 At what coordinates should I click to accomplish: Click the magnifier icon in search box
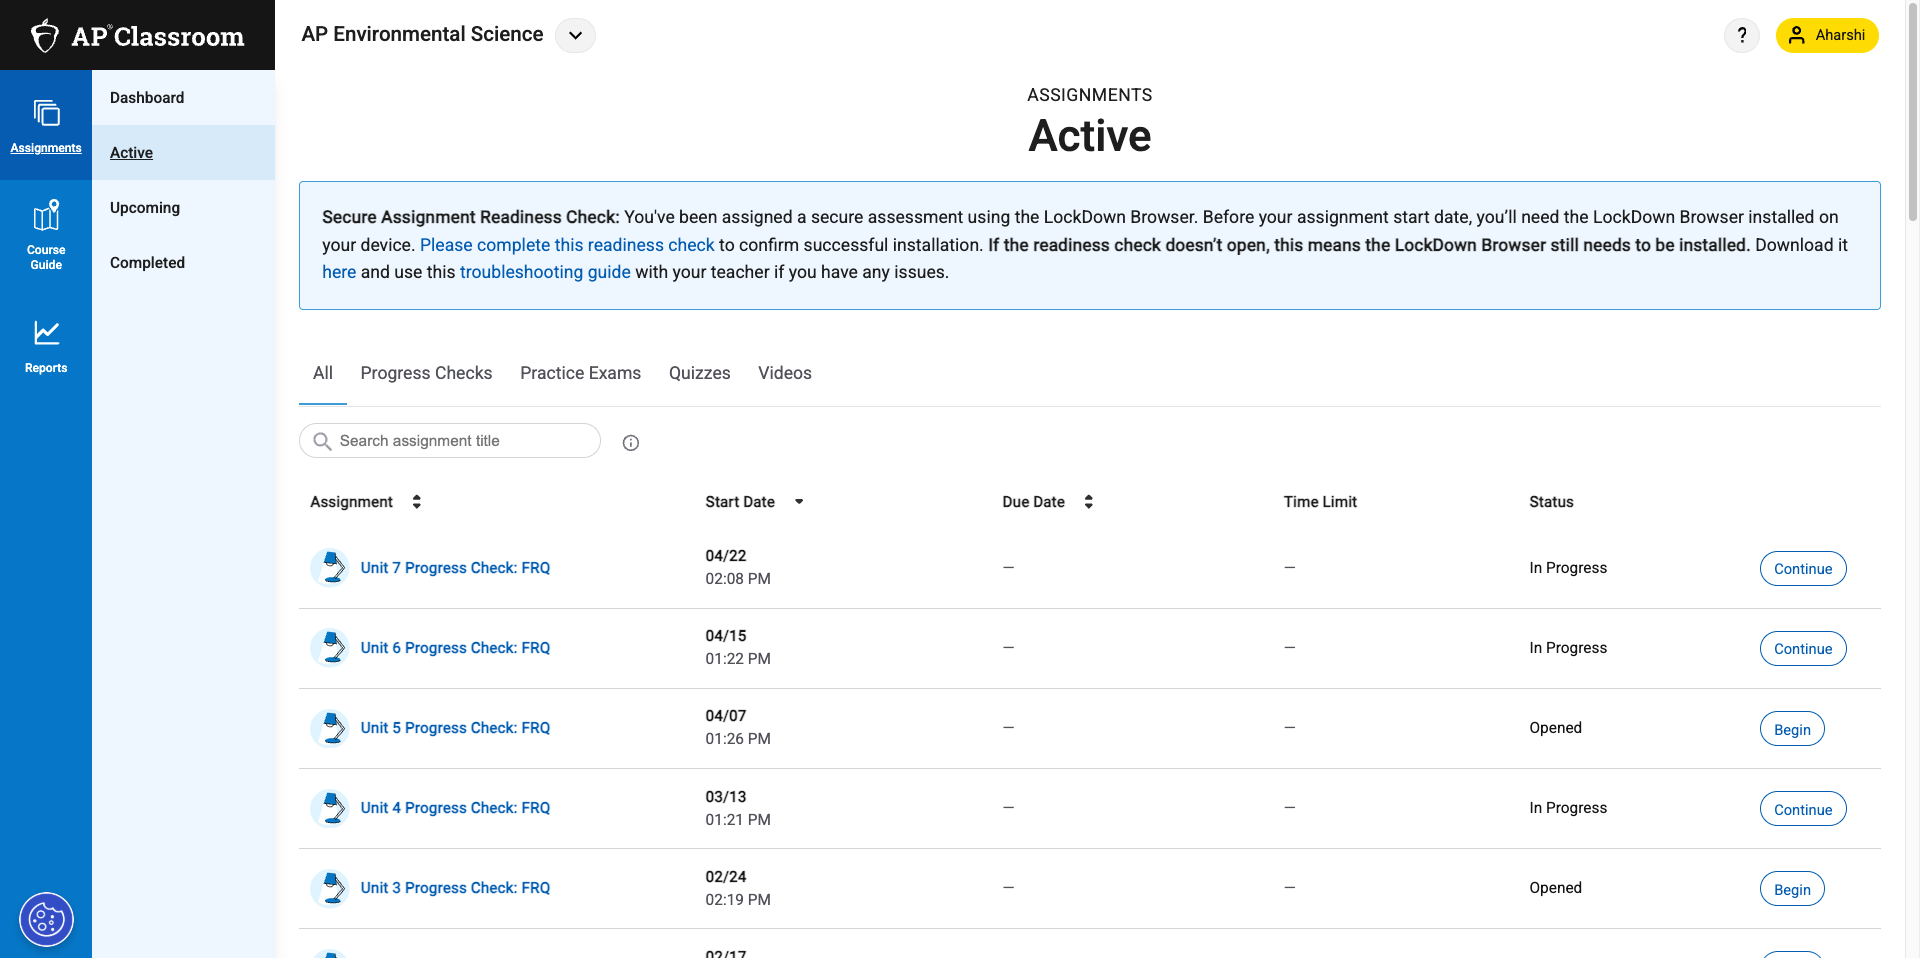click(x=322, y=441)
